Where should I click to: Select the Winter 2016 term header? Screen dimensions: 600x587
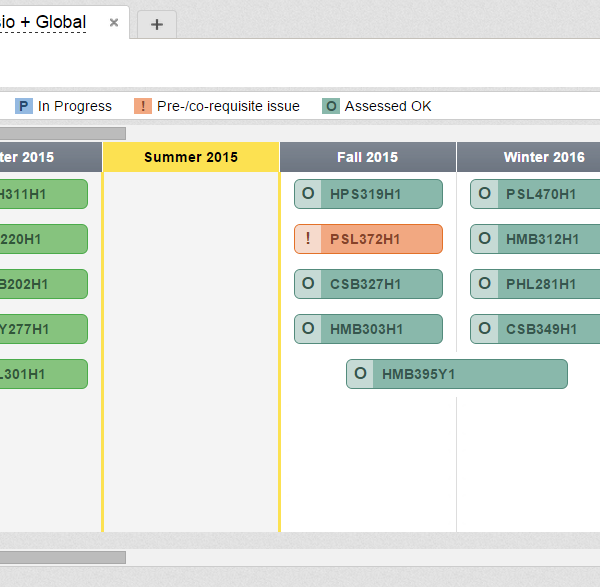pyautogui.click(x=543, y=157)
